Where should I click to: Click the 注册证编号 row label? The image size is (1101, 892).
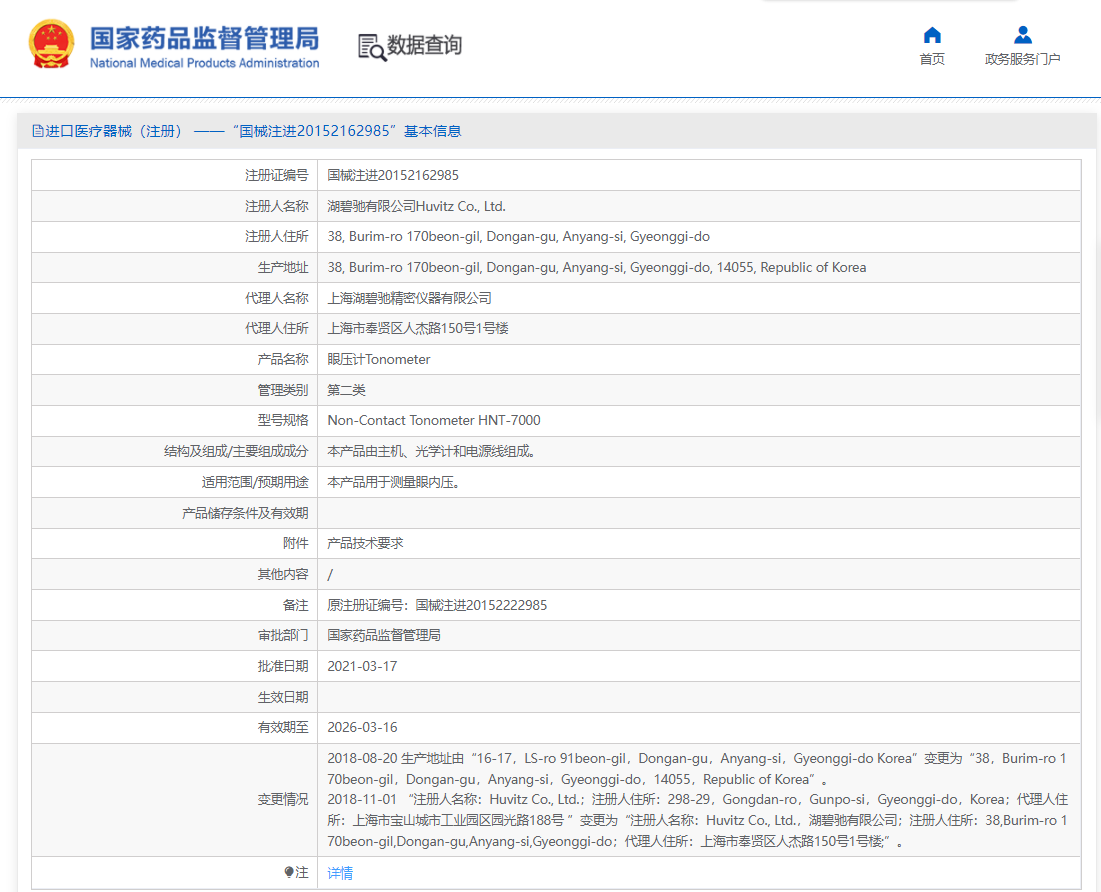(277, 176)
